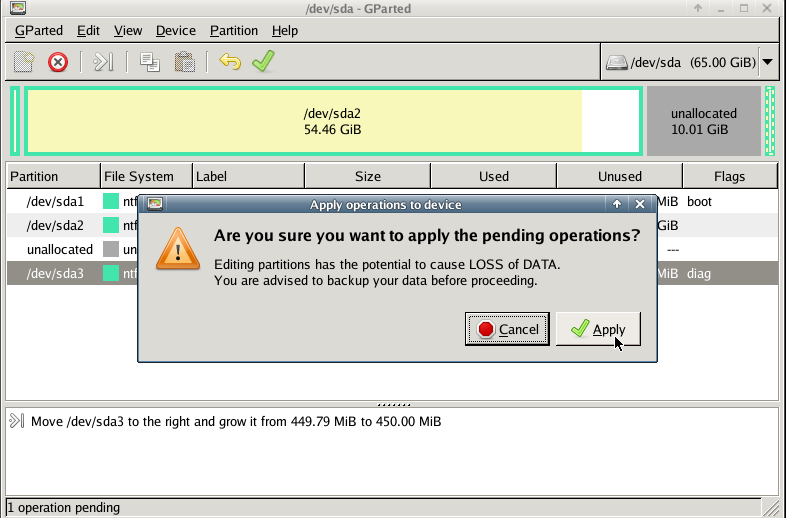This screenshot has height=518, width=786.
Task: Click the Resize/Move toolbar icon
Action: pos(103,62)
